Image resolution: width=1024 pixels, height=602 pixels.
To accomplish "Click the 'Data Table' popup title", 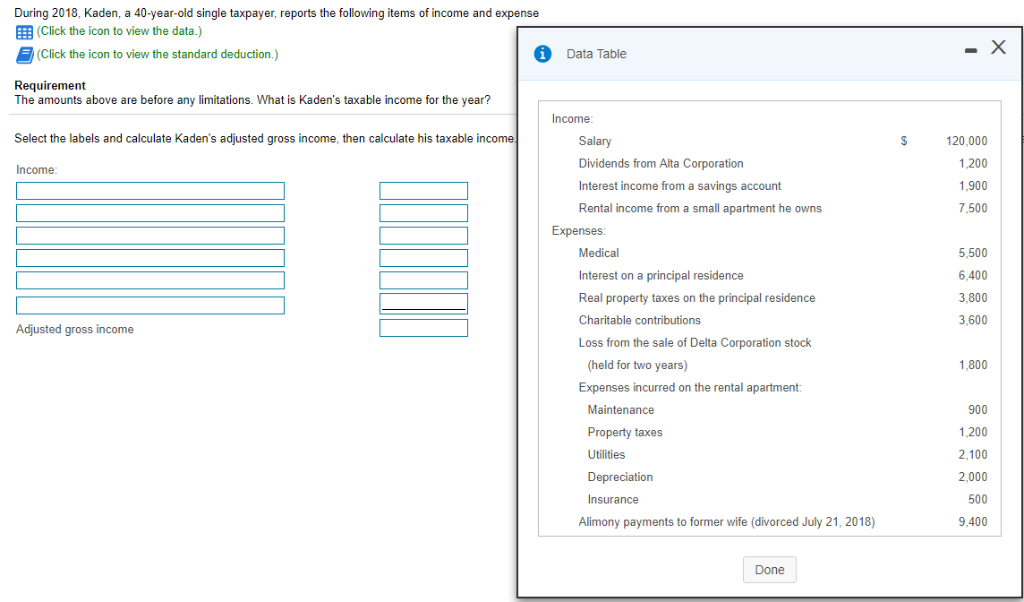I will click(x=596, y=54).
